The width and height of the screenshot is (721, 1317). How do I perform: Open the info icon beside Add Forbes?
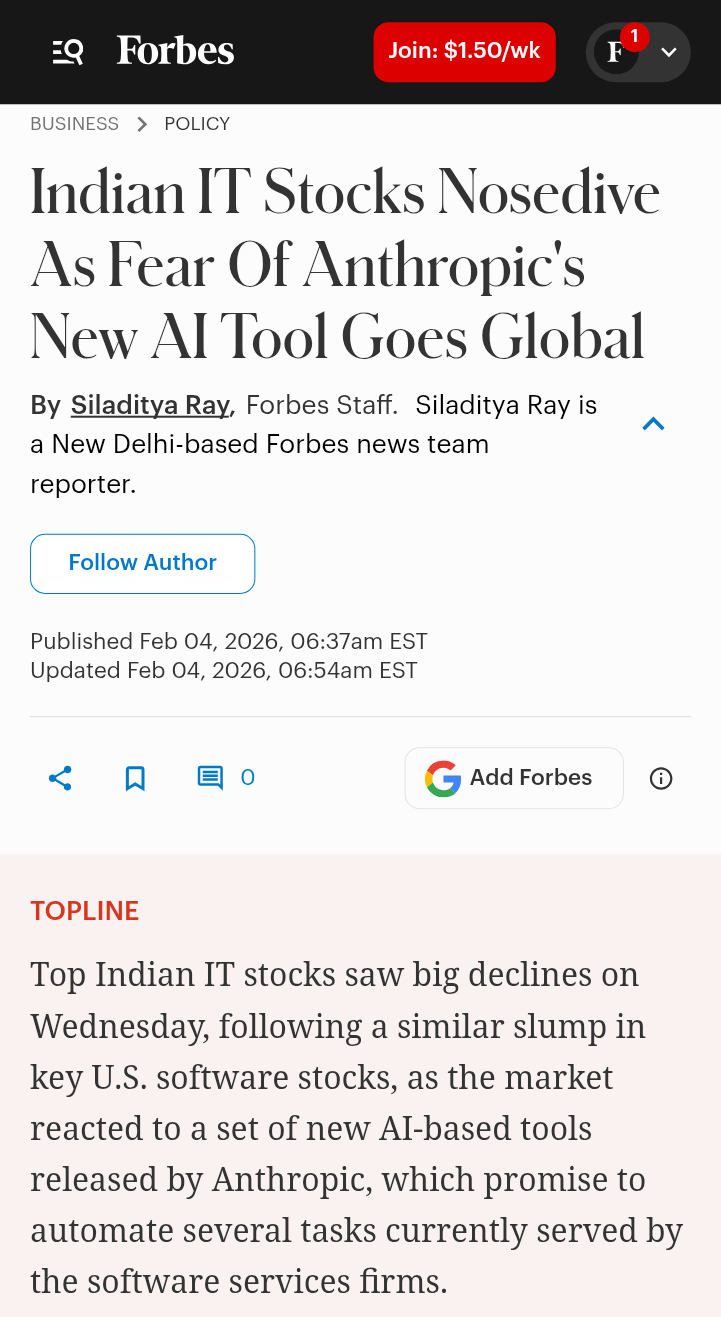click(x=661, y=778)
